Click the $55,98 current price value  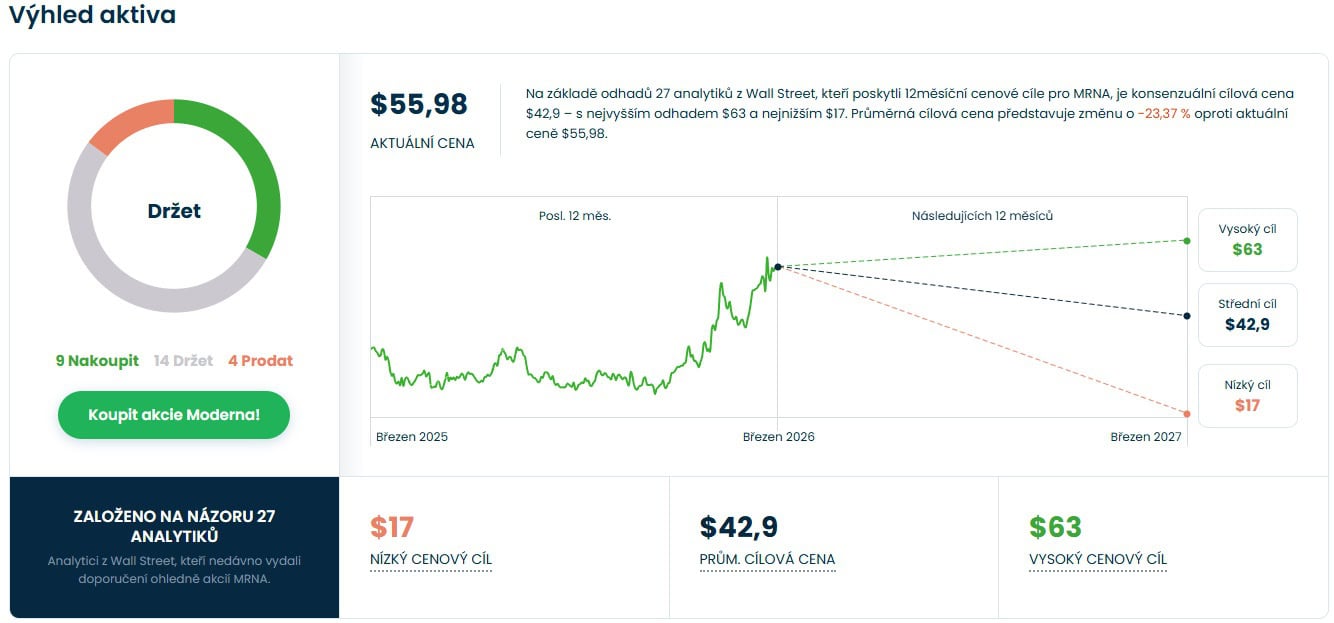pyautogui.click(x=419, y=105)
